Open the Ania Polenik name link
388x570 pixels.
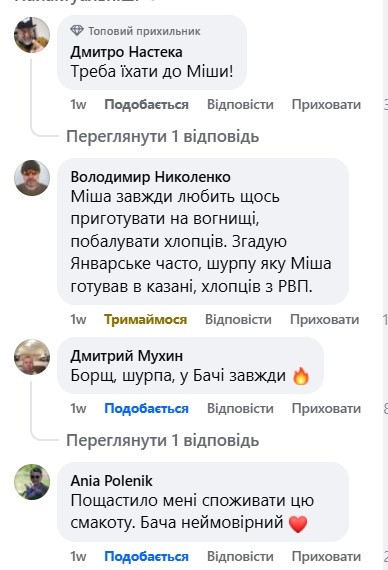(111, 481)
